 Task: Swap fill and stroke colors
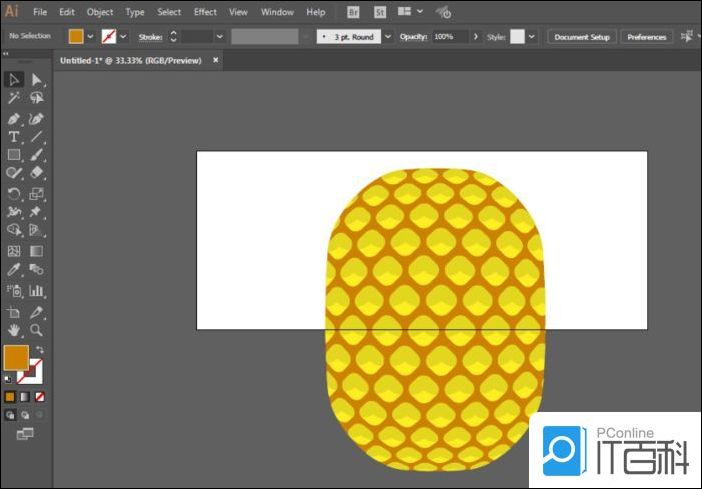(39, 350)
